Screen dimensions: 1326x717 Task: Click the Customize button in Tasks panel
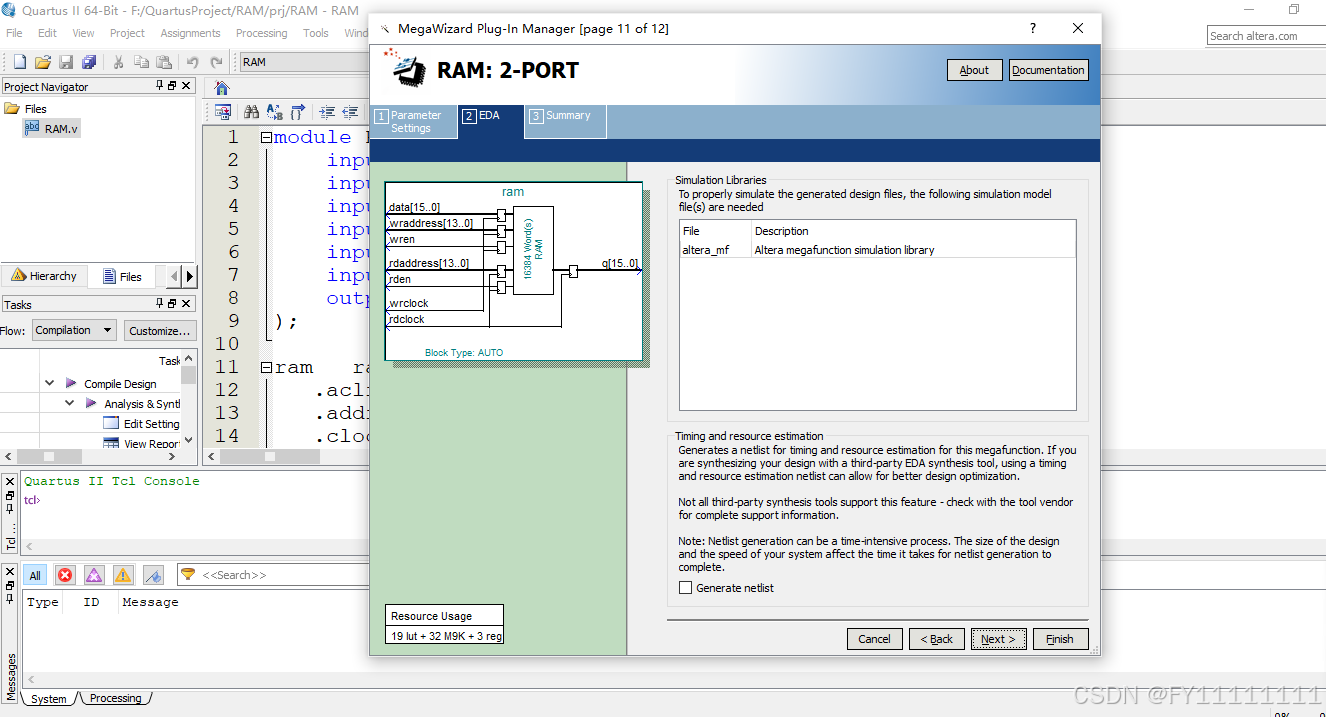(x=160, y=330)
